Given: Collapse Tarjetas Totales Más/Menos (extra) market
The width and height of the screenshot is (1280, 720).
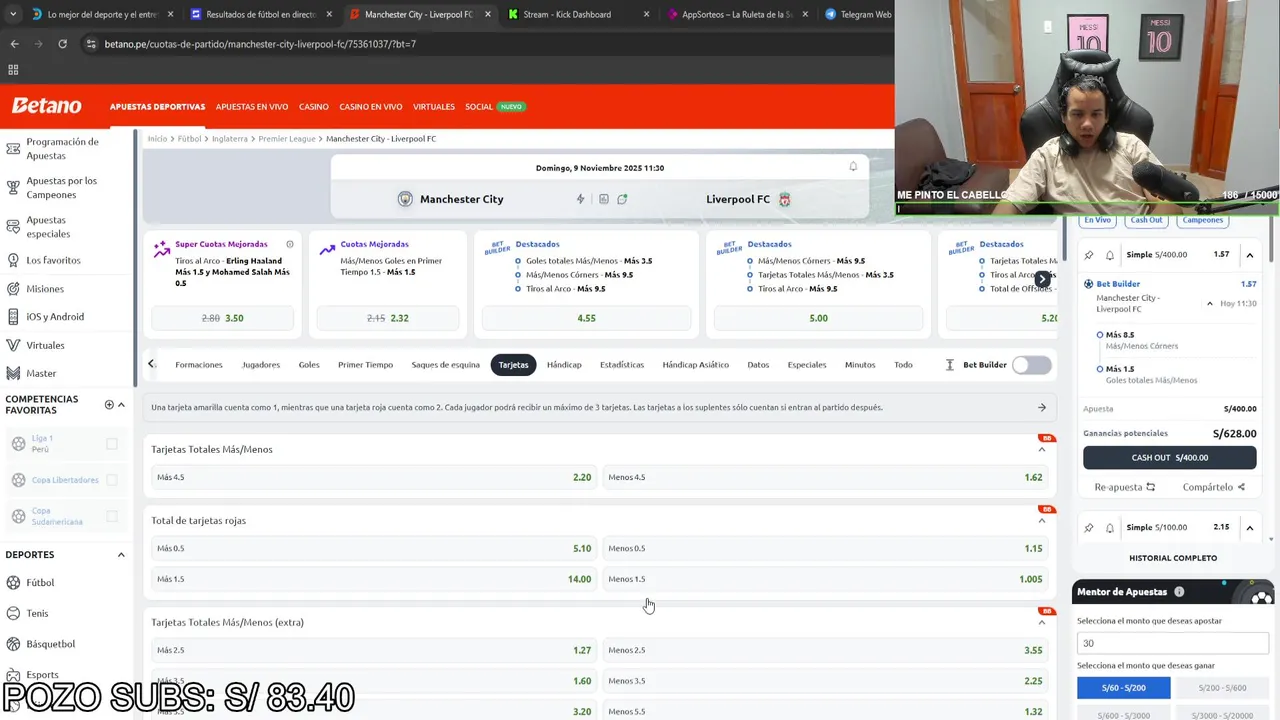Looking at the screenshot, I should point(1042,623).
